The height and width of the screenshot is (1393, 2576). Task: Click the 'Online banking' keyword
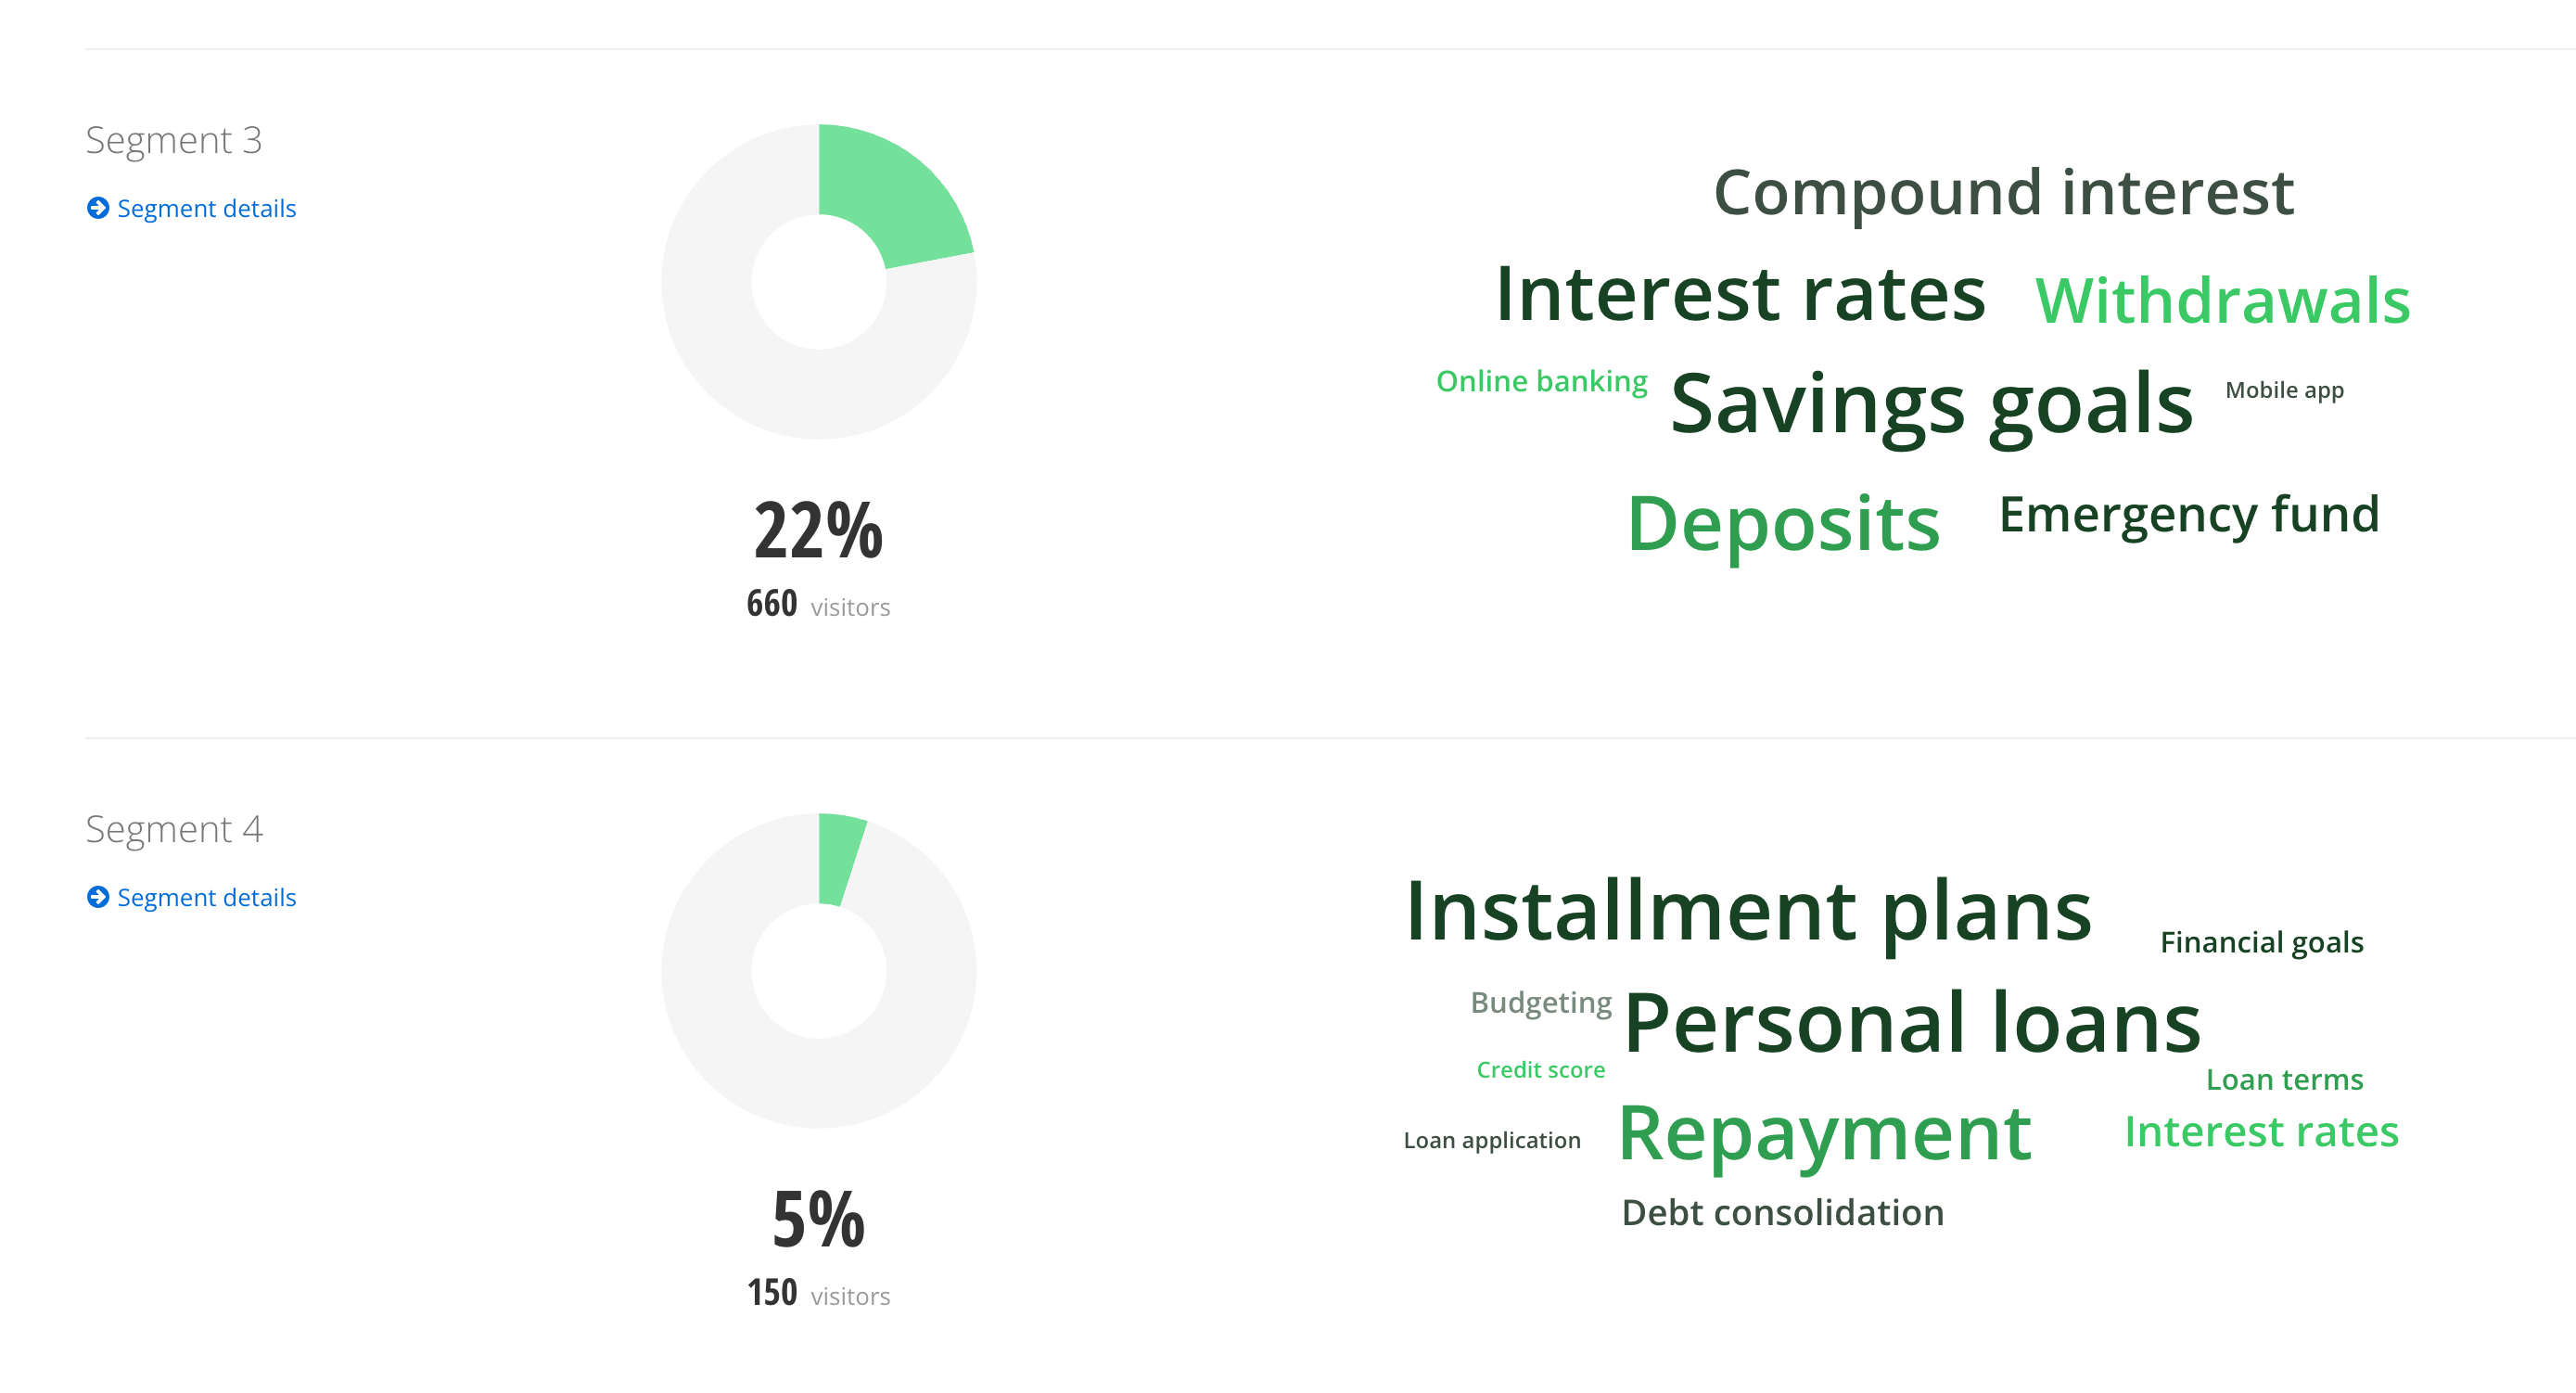[1541, 381]
